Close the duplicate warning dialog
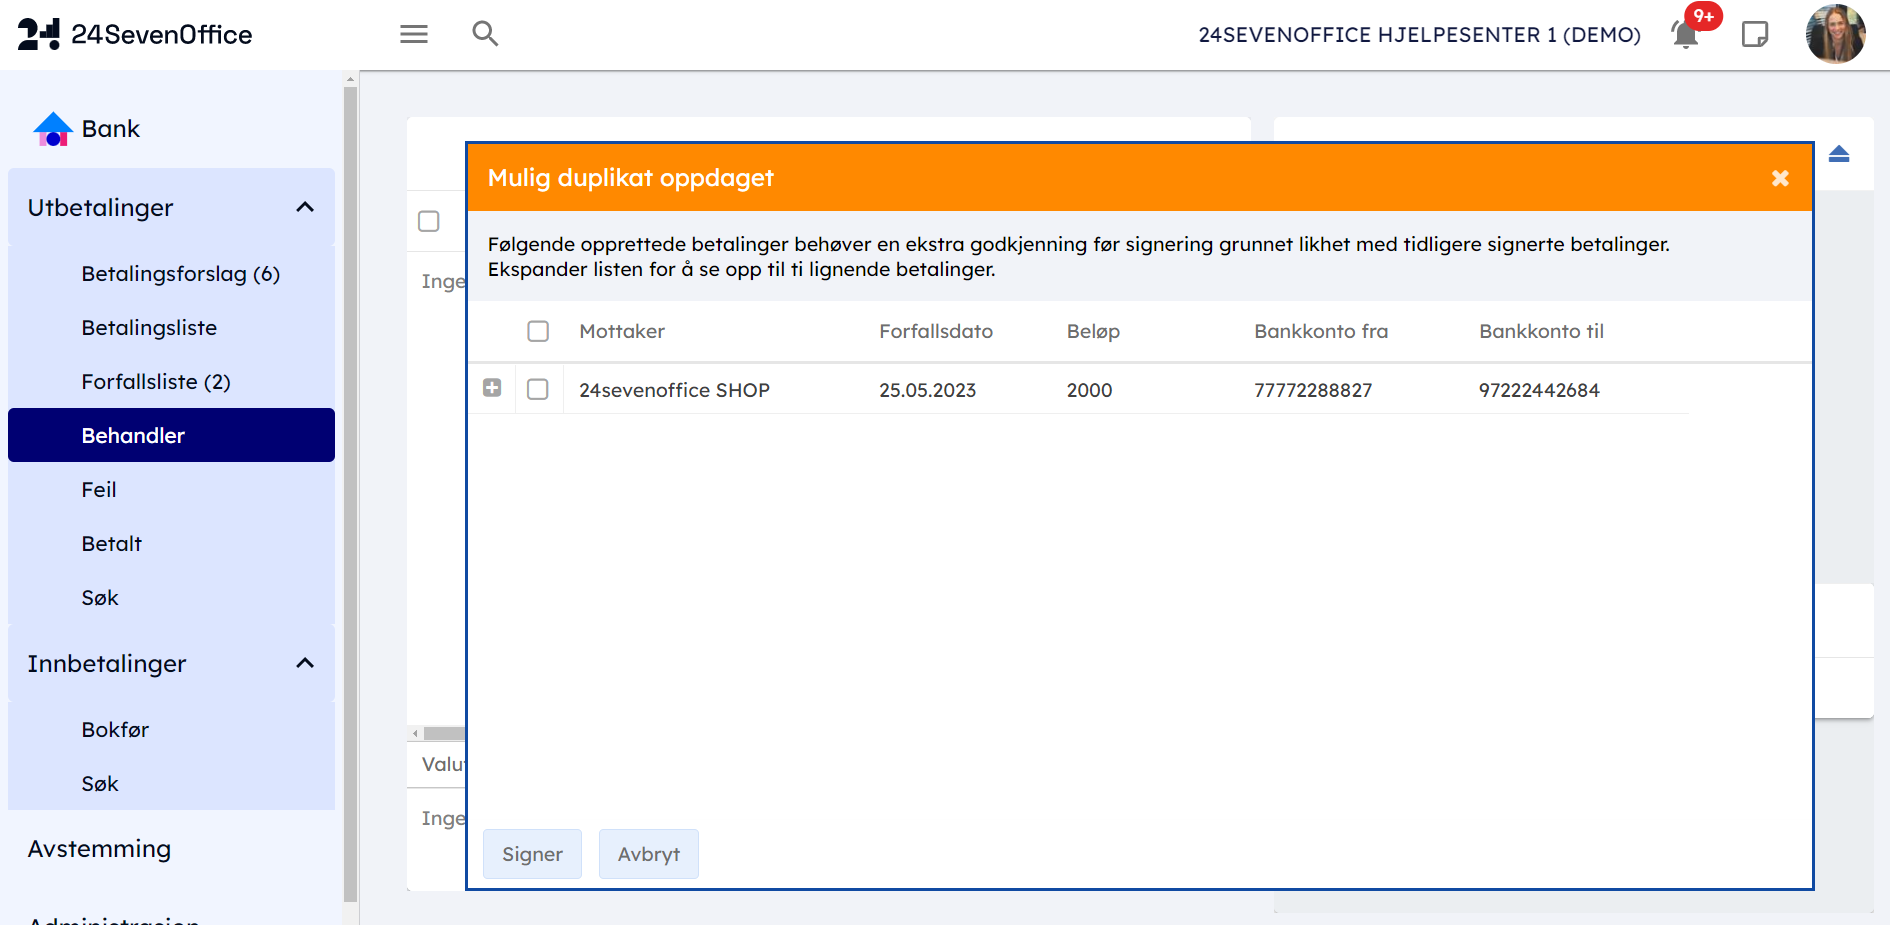This screenshot has height=925, width=1890. (x=1780, y=178)
